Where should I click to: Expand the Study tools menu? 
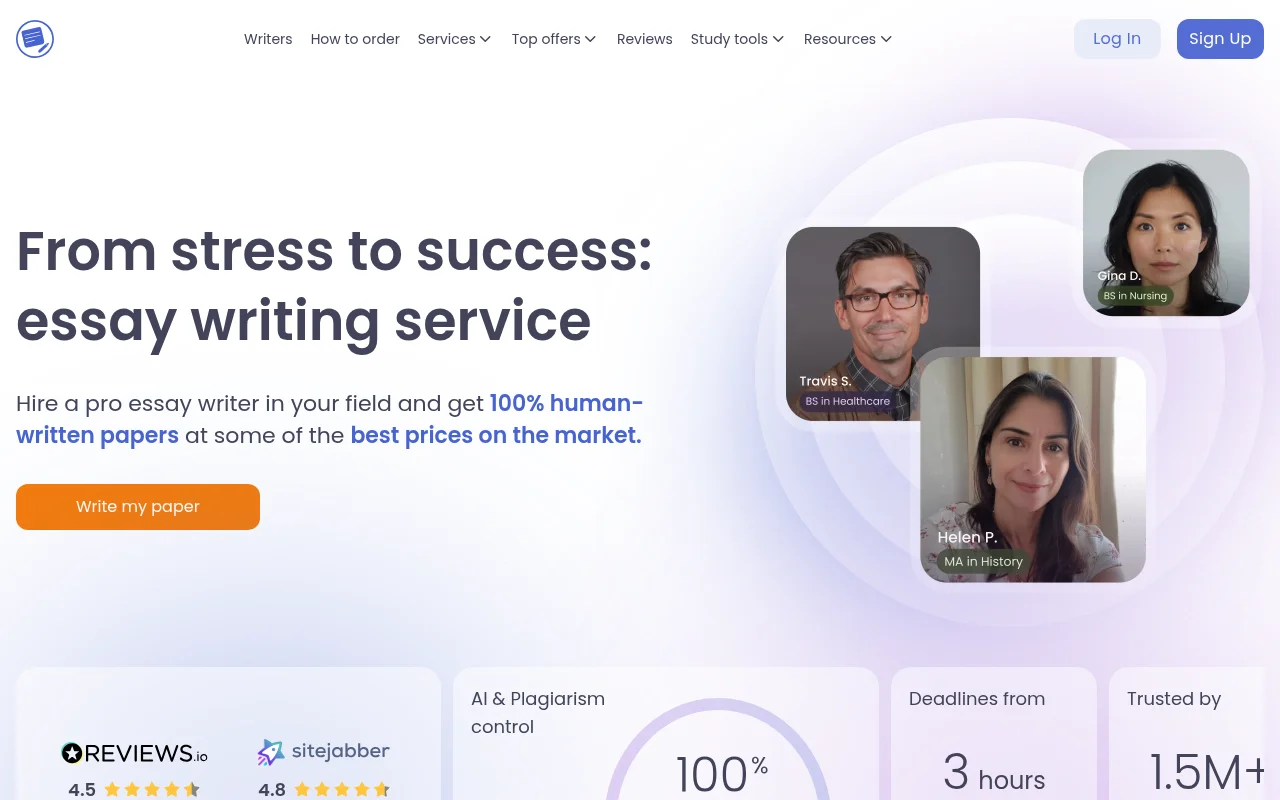coord(737,39)
